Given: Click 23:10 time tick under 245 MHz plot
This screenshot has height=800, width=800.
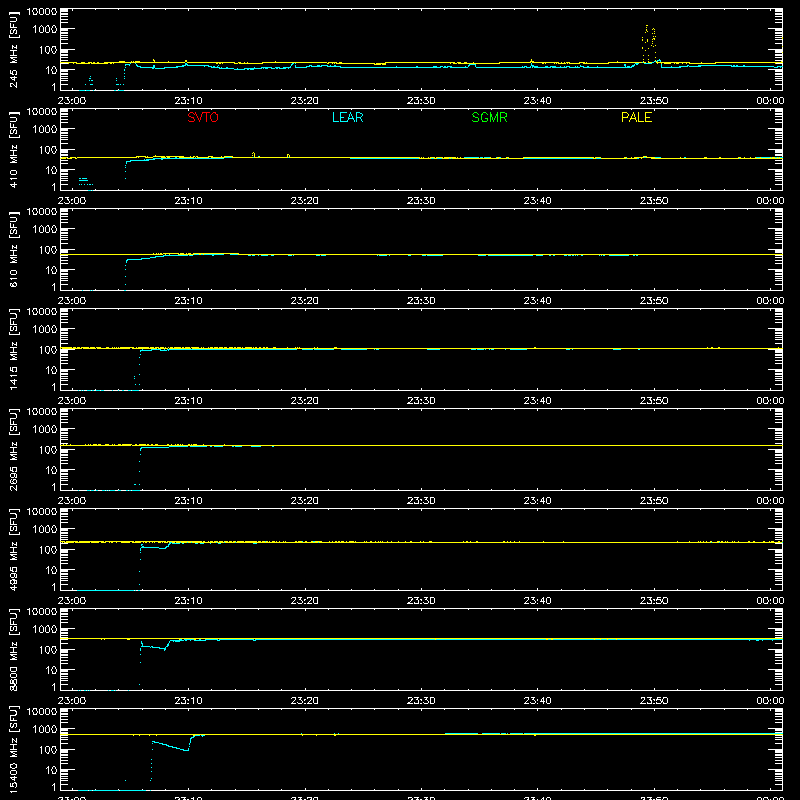Looking at the screenshot, I should coord(188,101).
